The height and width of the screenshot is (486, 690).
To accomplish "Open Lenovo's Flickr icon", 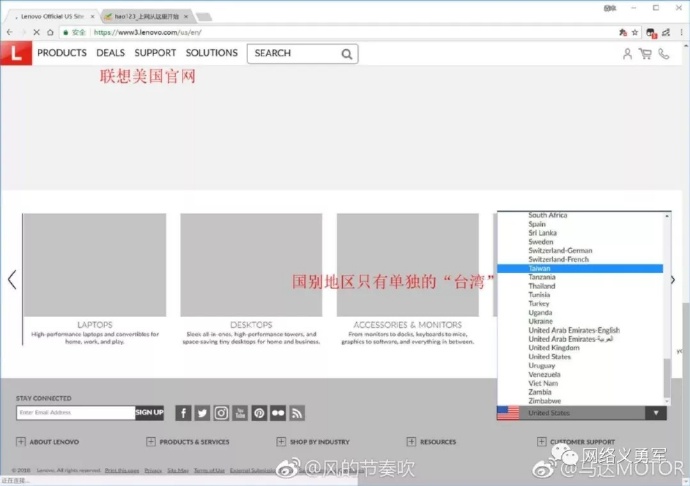I will pyautogui.click(x=278, y=413).
